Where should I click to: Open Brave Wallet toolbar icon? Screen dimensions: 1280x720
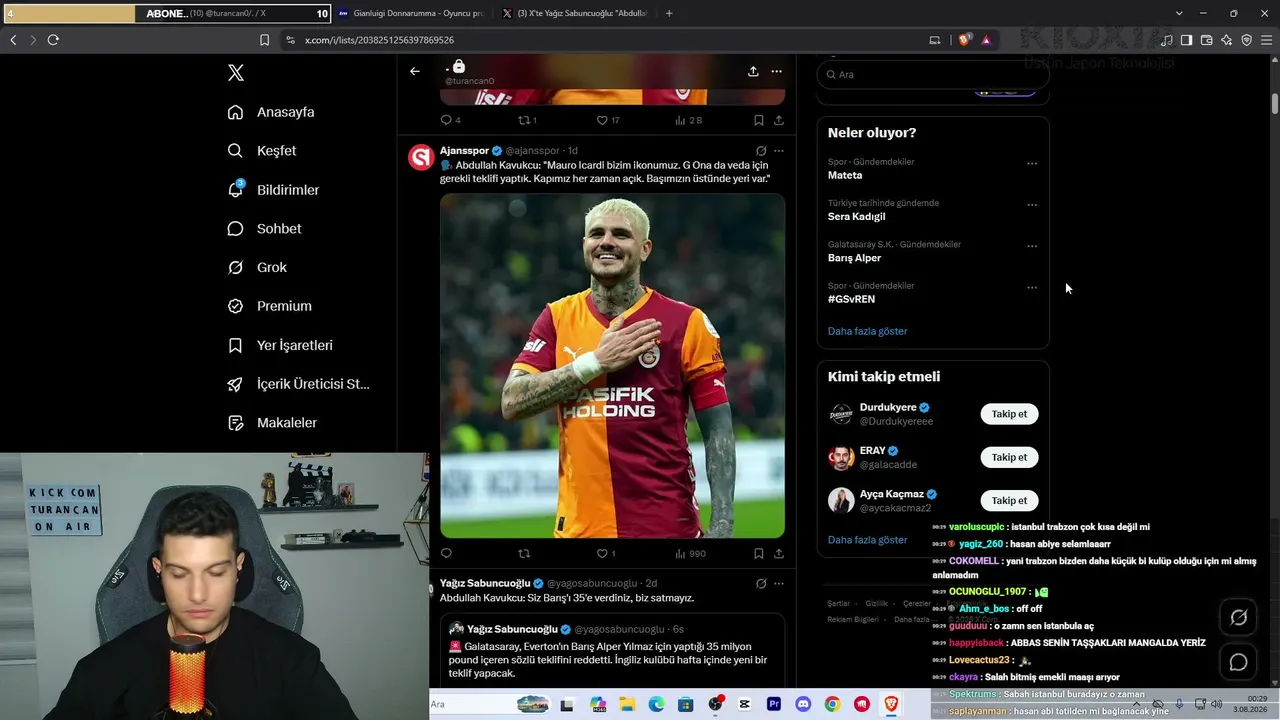[1206, 40]
